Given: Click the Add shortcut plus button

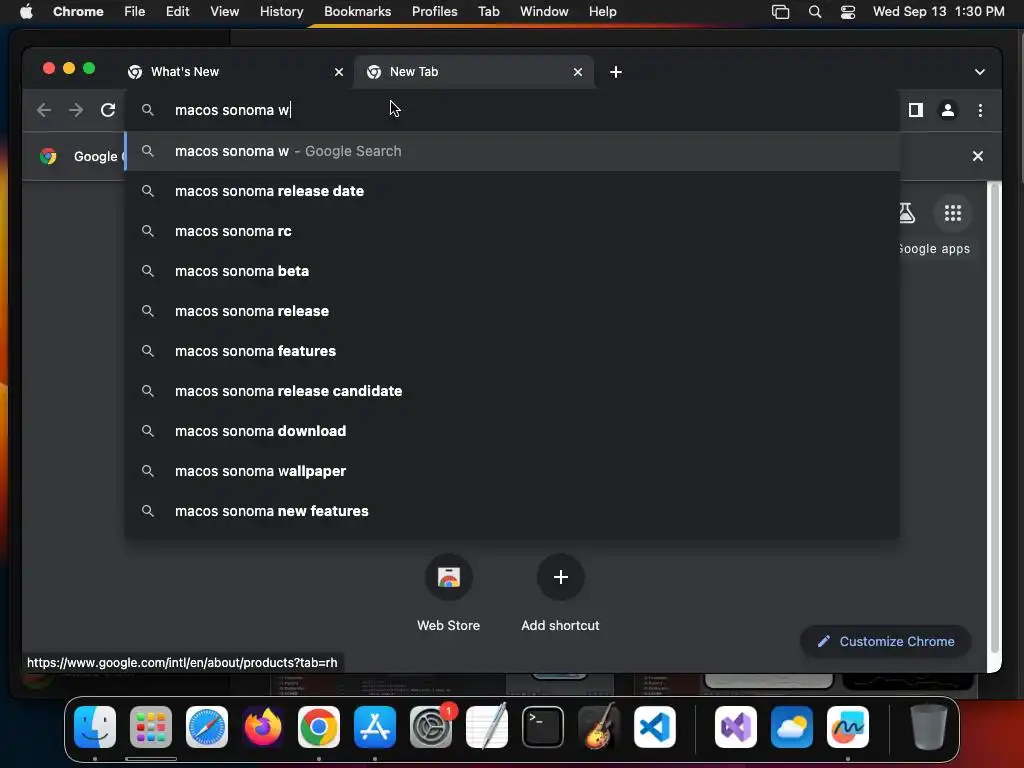Looking at the screenshot, I should (x=560, y=577).
